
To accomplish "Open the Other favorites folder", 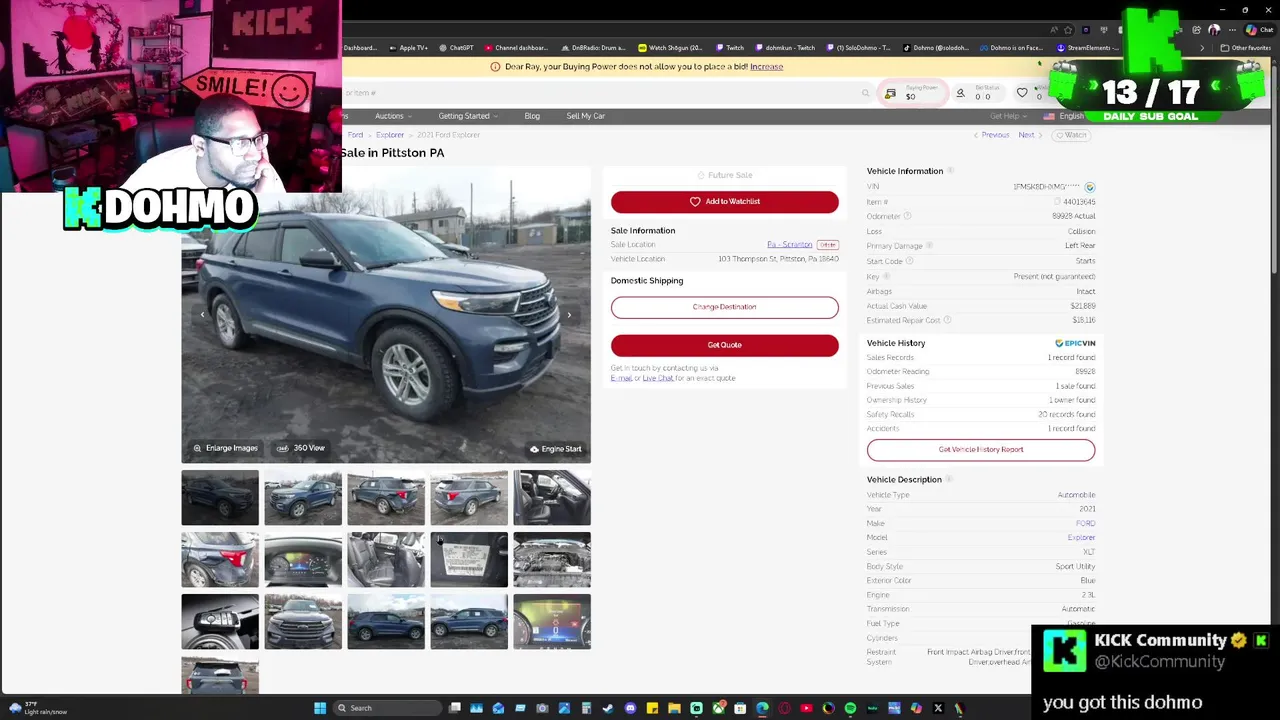I will point(1246,48).
